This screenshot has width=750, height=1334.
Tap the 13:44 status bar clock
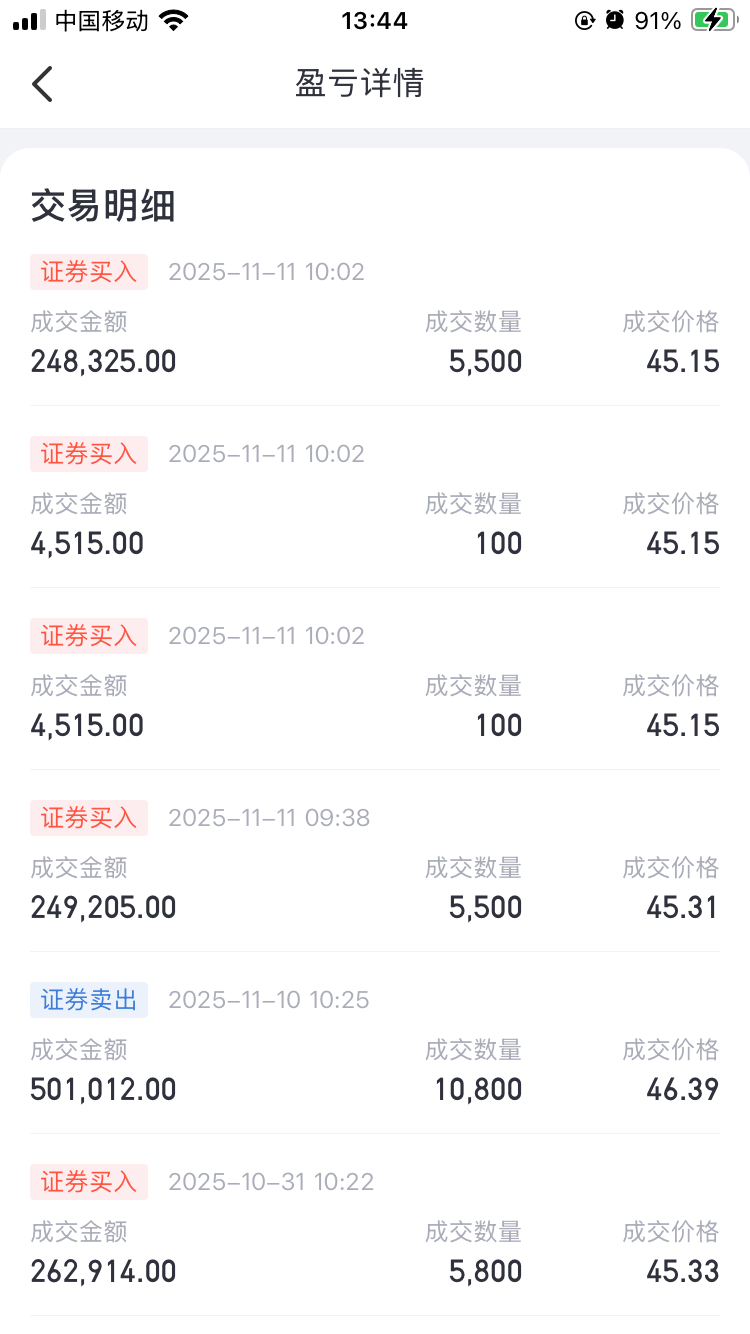(x=374, y=21)
